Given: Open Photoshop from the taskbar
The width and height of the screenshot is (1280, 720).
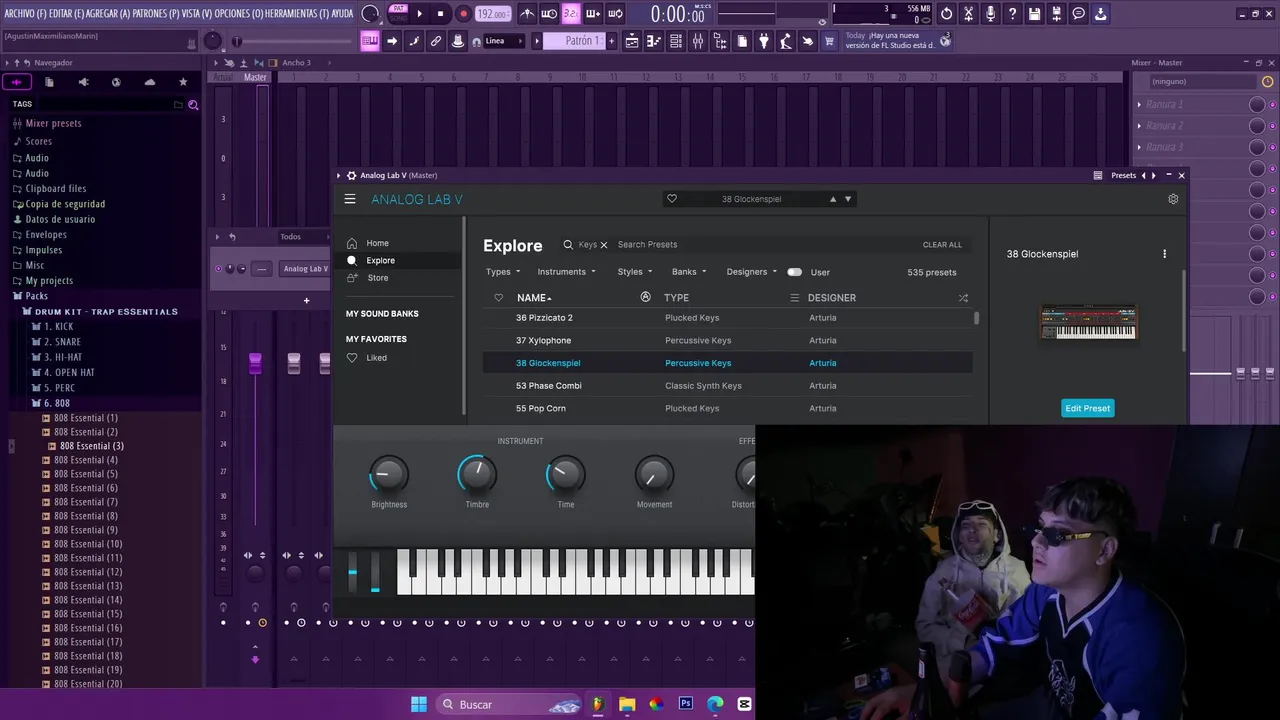Looking at the screenshot, I should click(686, 704).
